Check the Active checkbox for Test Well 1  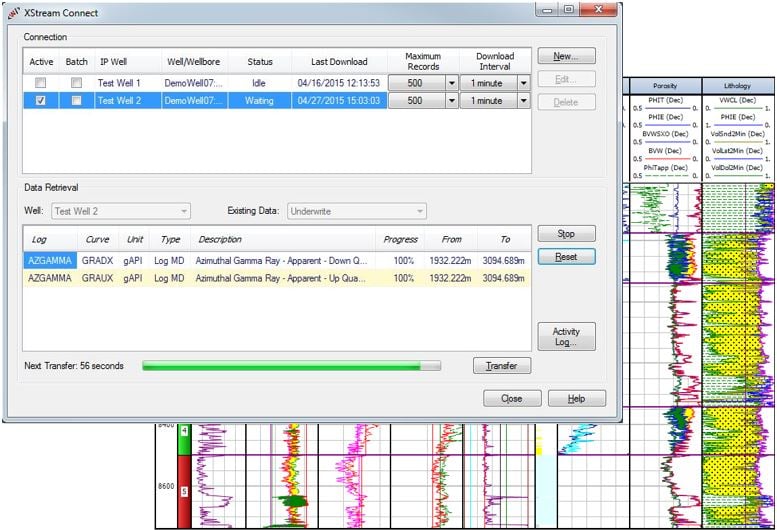coord(41,83)
